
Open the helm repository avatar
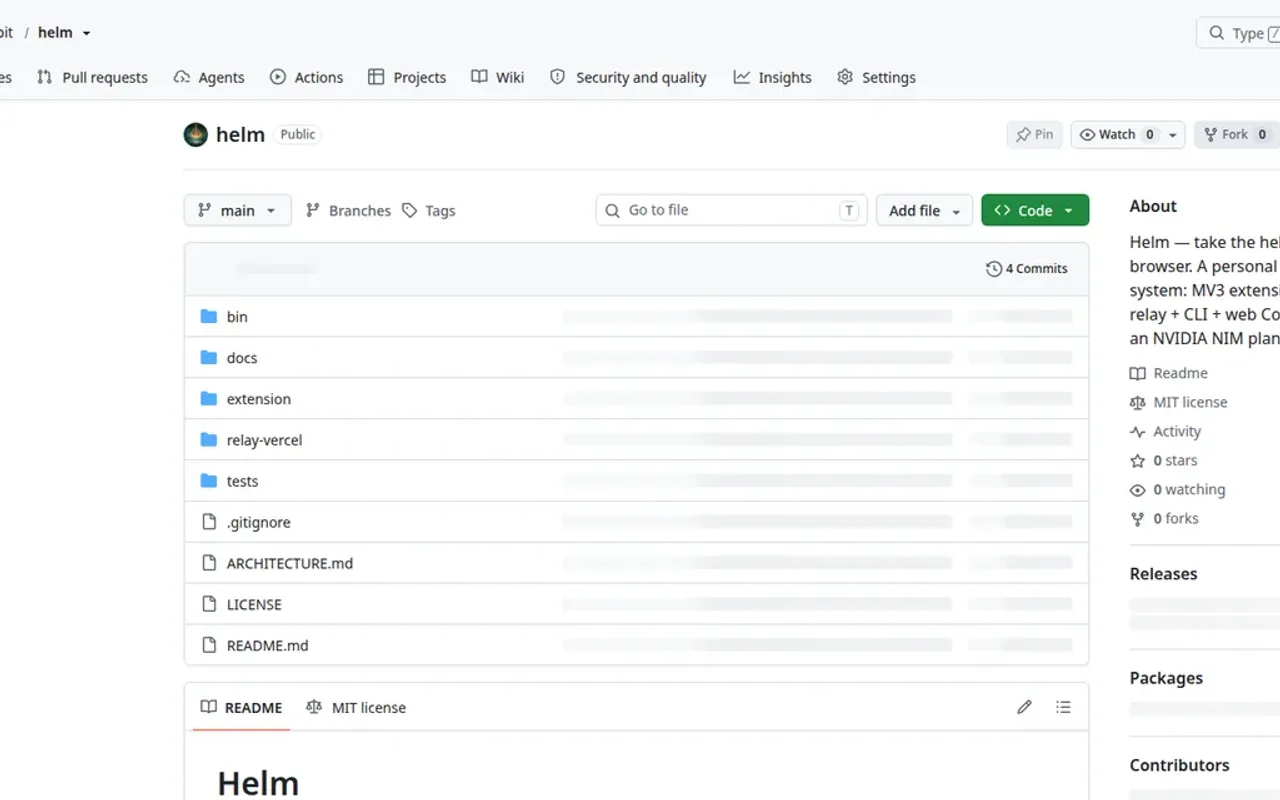point(196,134)
